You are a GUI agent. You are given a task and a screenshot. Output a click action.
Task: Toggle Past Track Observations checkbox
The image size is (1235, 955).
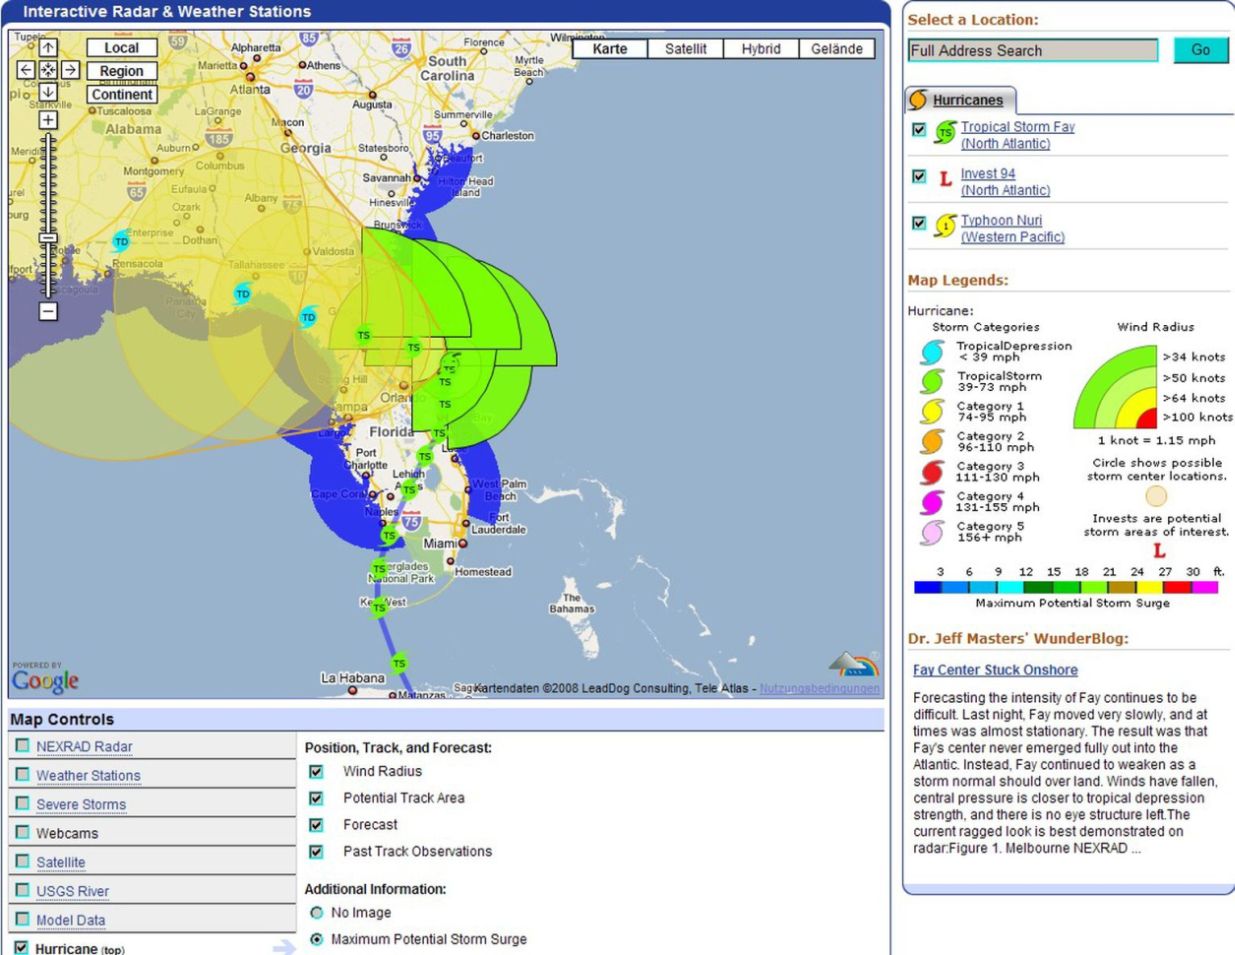316,852
